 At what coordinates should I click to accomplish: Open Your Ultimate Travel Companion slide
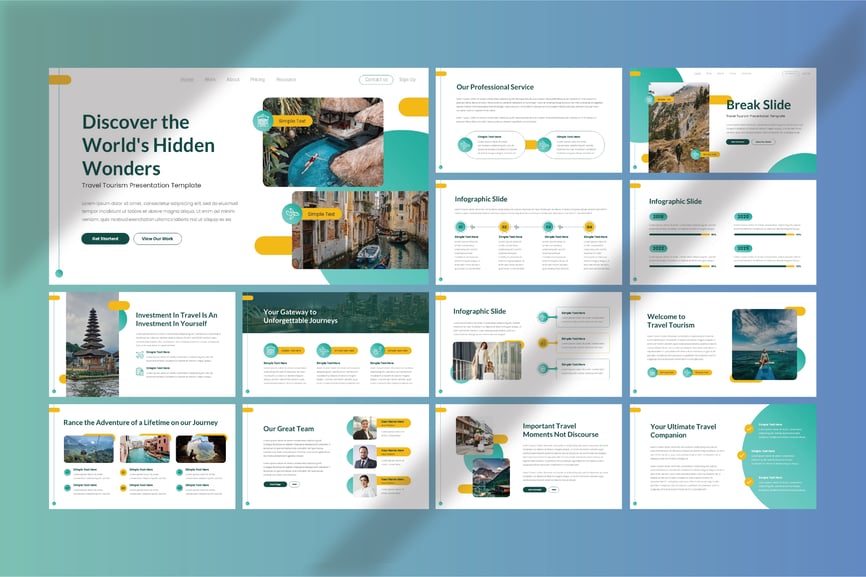click(723, 456)
